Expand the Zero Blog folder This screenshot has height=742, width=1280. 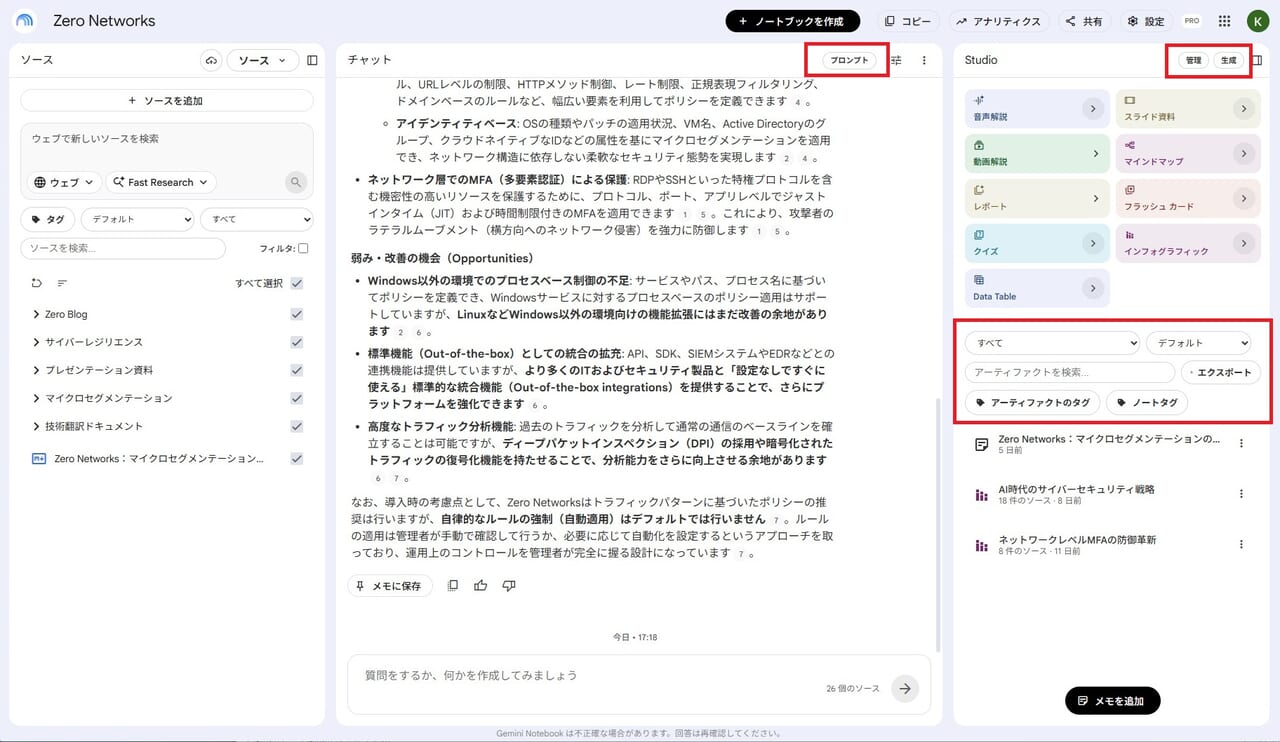[36, 314]
